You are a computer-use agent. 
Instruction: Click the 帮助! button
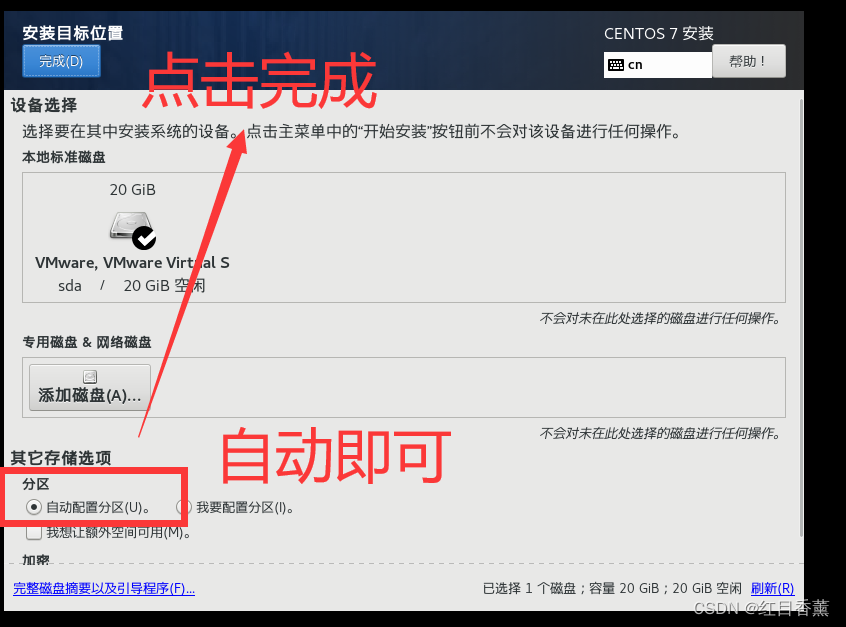click(x=748, y=61)
